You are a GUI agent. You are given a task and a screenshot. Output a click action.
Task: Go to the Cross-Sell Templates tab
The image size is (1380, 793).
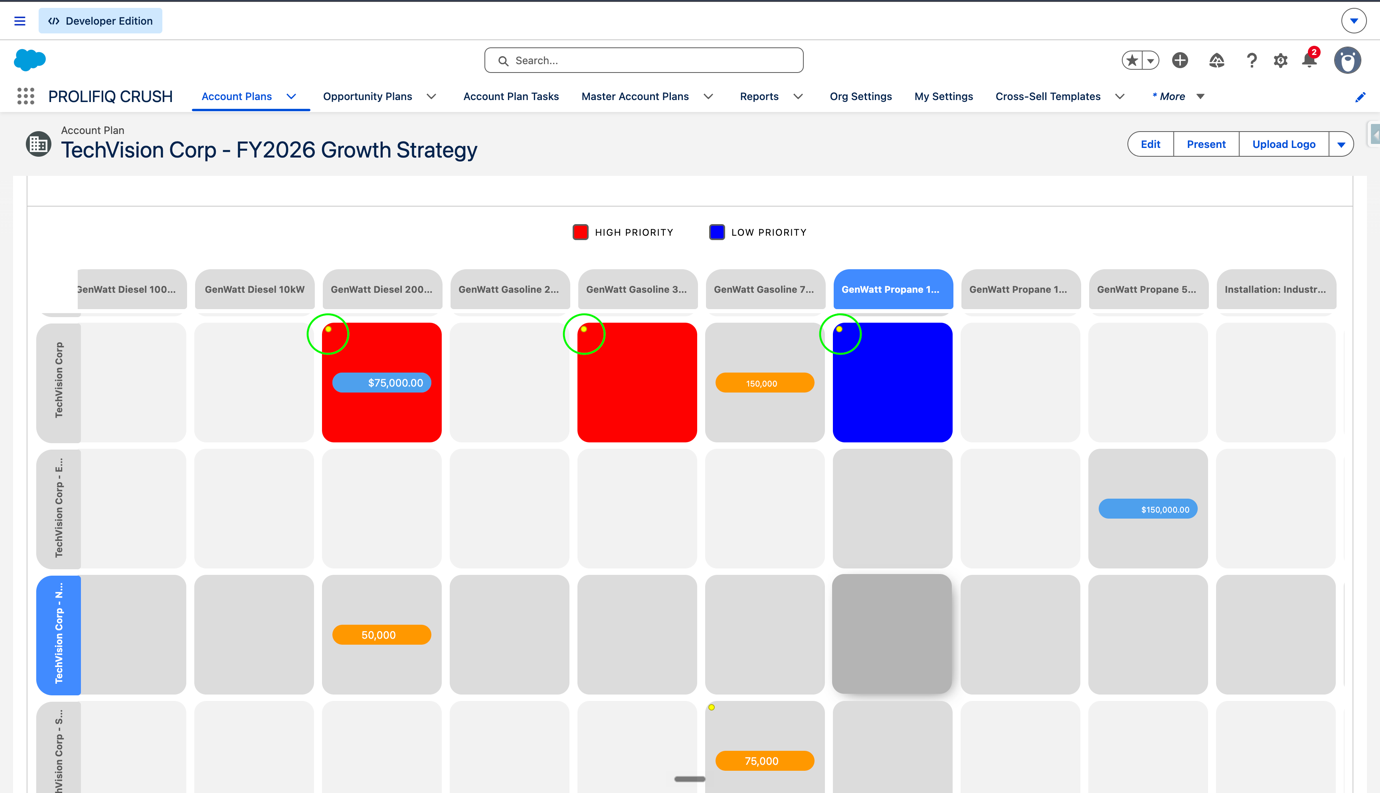click(1048, 97)
